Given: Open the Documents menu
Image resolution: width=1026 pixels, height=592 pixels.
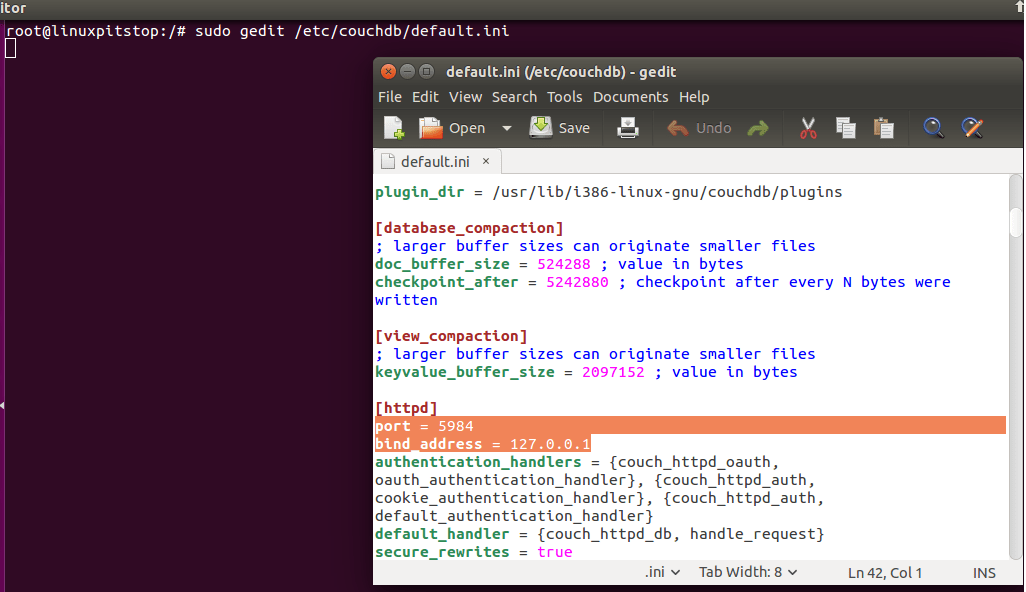Looking at the screenshot, I should pyautogui.click(x=630, y=97).
